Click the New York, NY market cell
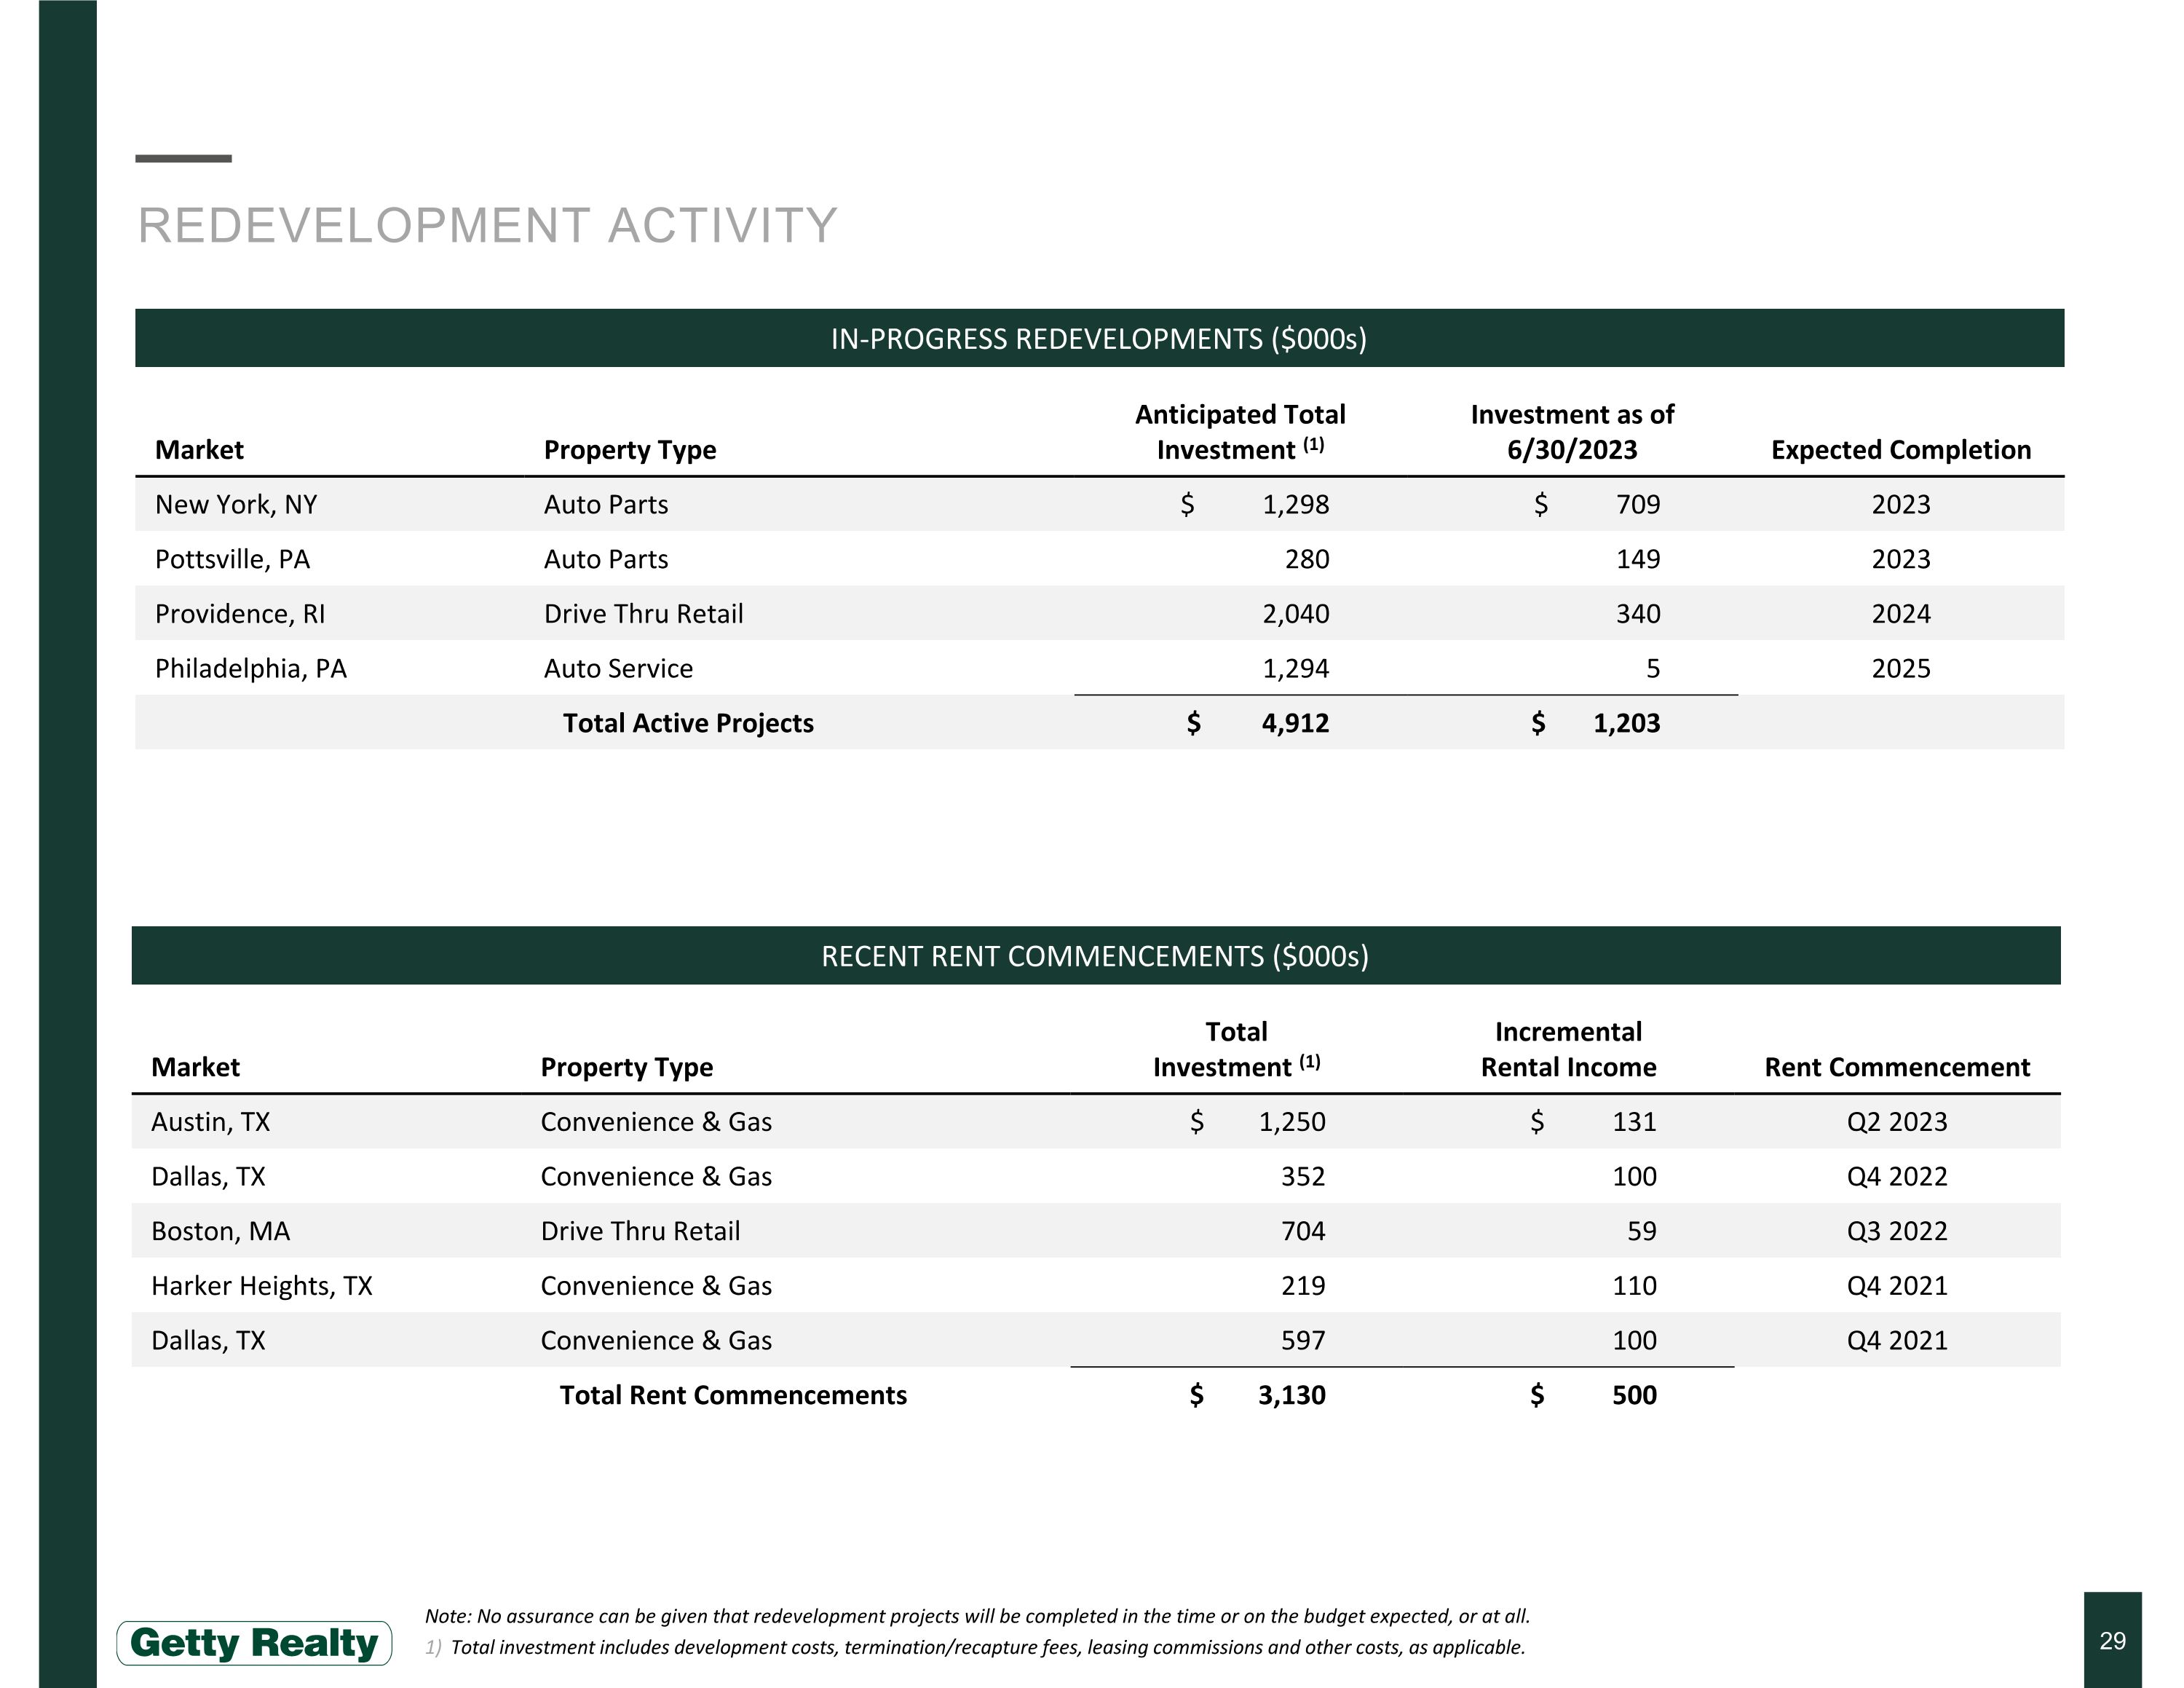The height and width of the screenshot is (1688, 2184). (x=236, y=505)
